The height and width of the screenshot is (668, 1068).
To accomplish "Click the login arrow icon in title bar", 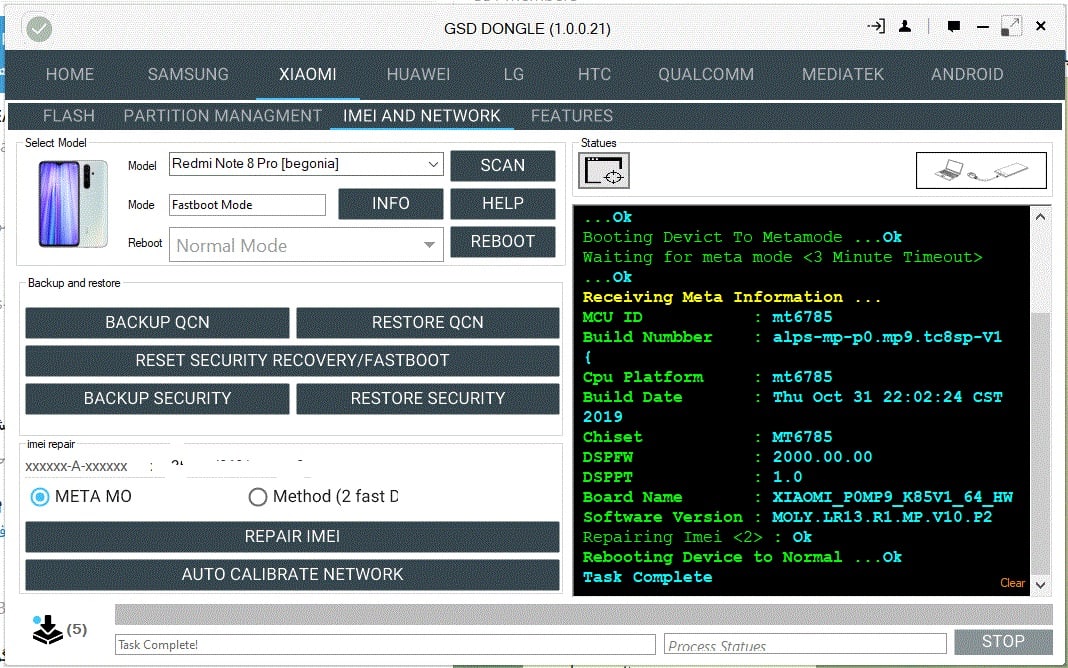I will pyautogui.click(x=876, y=27).
